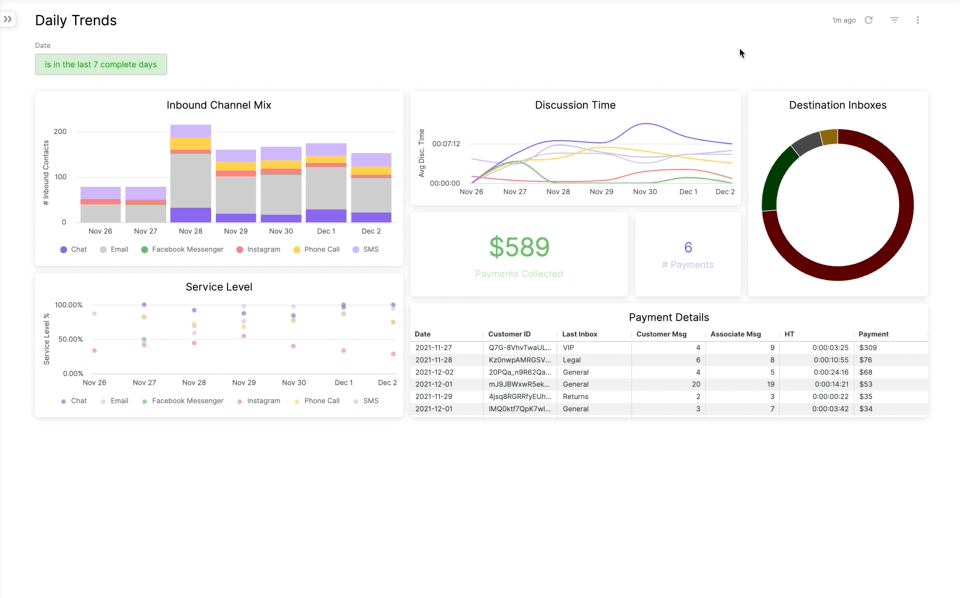This screenshot has width=960, height=598.
Task: Toggle Phone Call in Service Level legend
Action: click(x=317, y=401)
